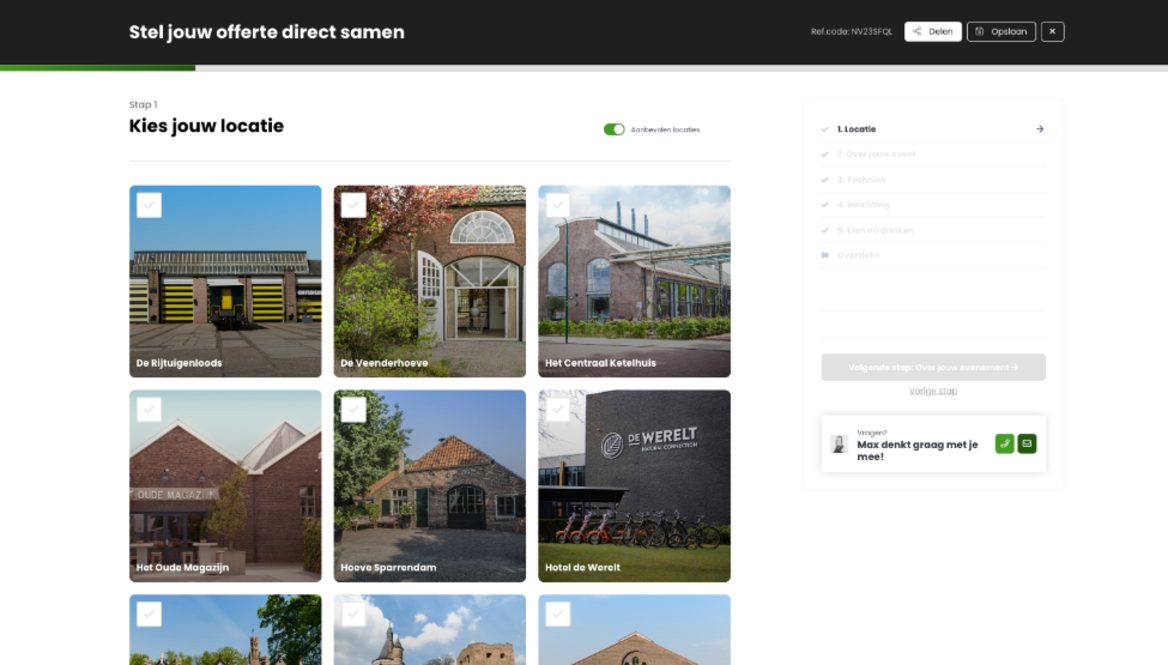Click the X close button in header

pyautogui.click(x=1052, y=32)
